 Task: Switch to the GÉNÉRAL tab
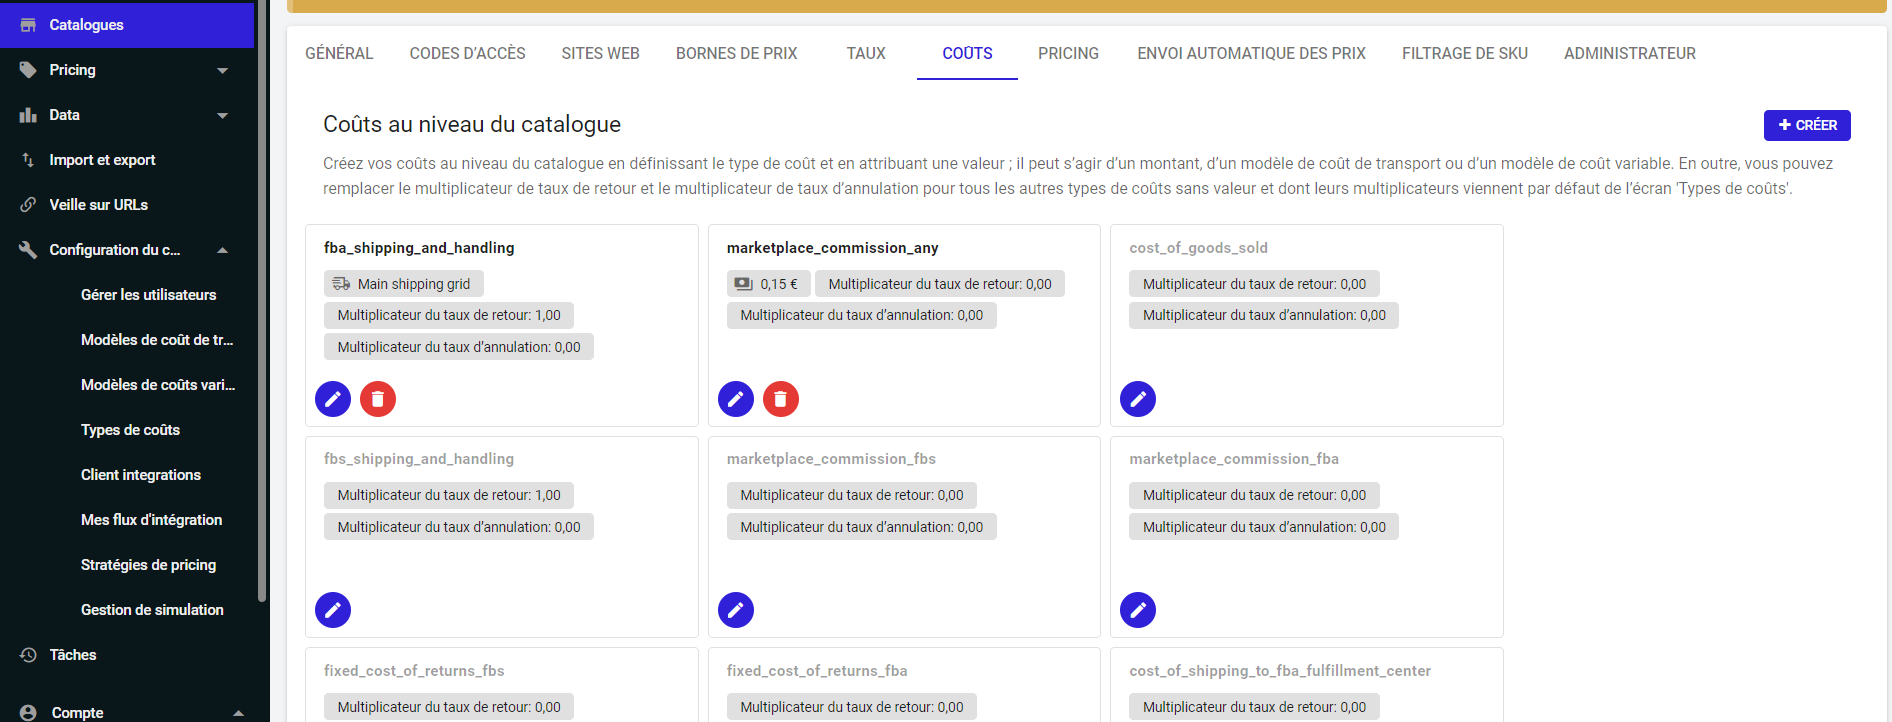click(x=339, y=54)
